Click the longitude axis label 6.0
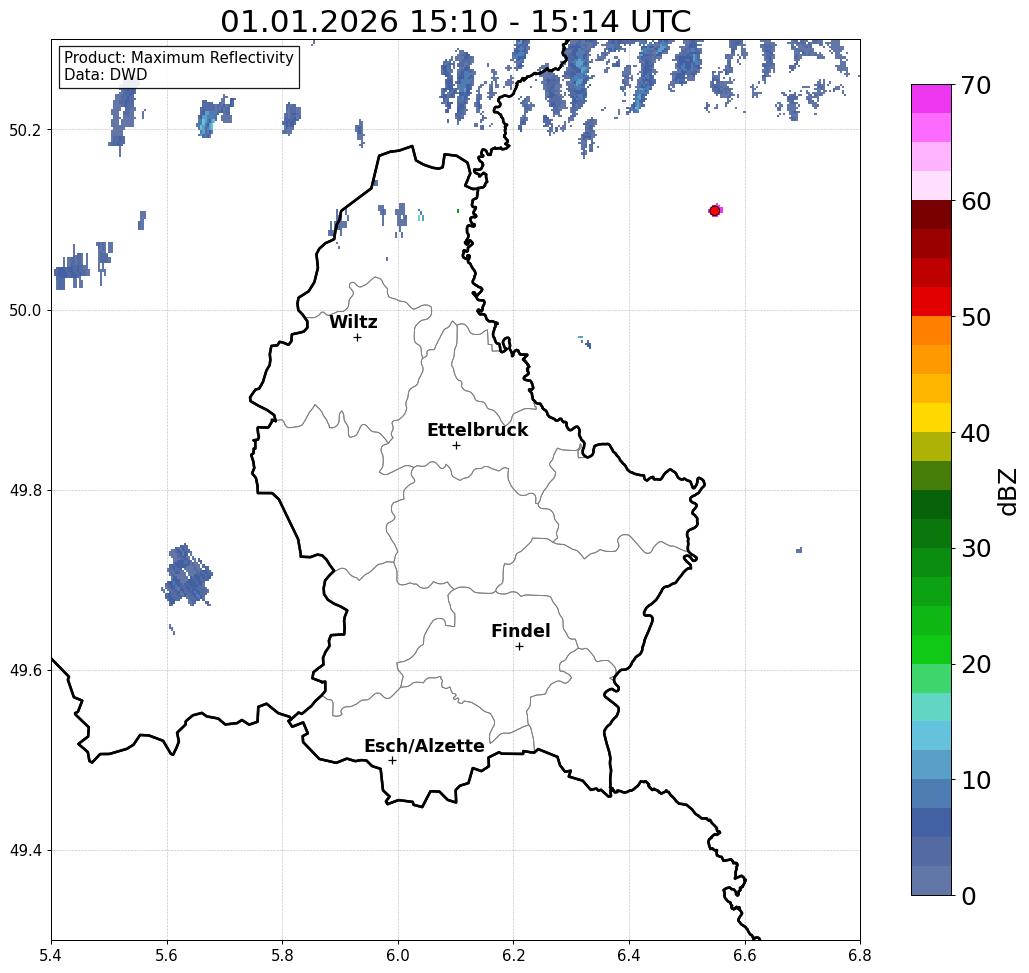Image resolution: width=1029 pixels, height=973 pixels. click(398, 955)
